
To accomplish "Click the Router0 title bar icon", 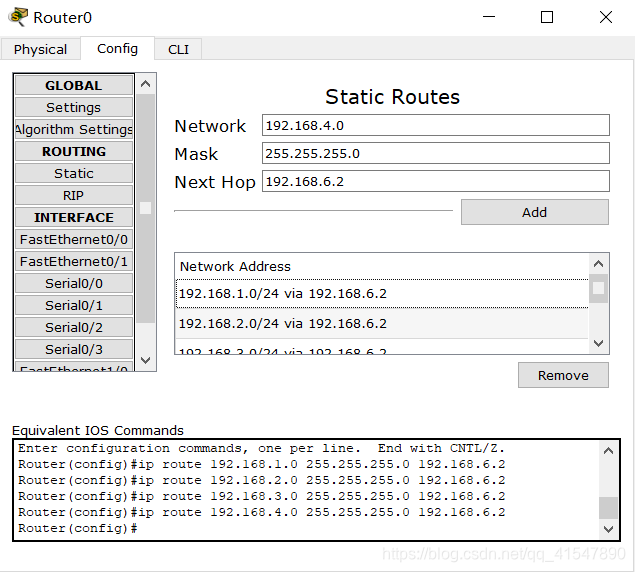I will coord(18,17).
